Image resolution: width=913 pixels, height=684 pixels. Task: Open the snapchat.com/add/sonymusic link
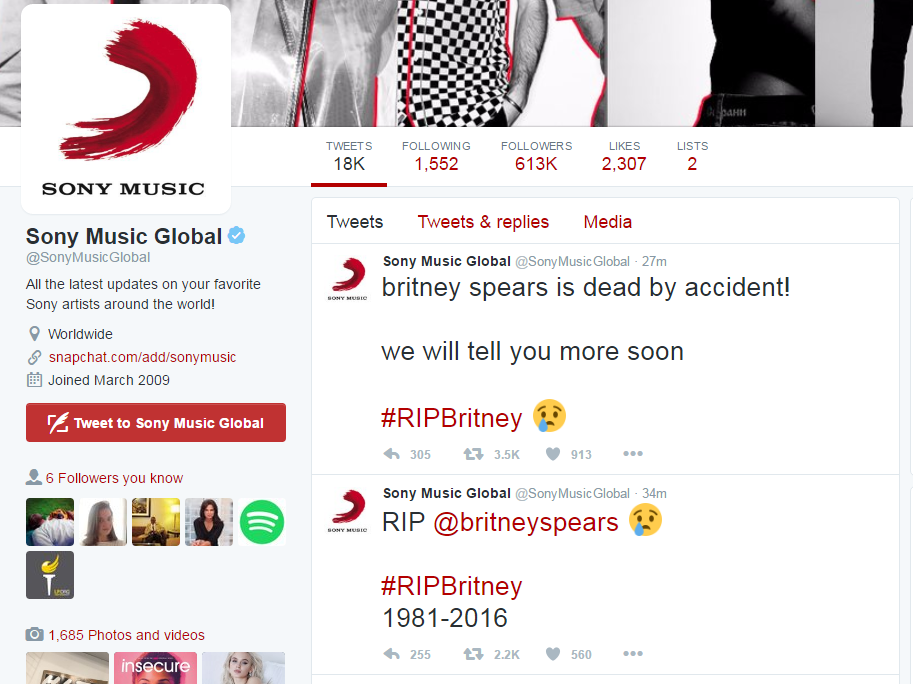coord(142,357)
